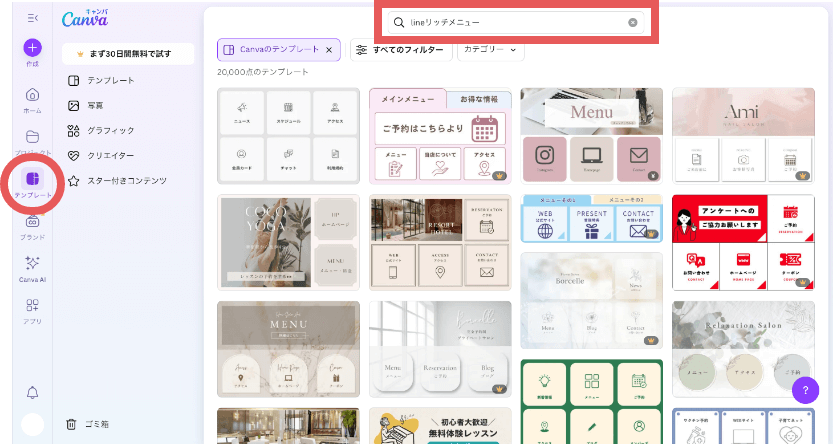
Task: Collapse the sidebar with the menu toggle
Action: [33, 18]
